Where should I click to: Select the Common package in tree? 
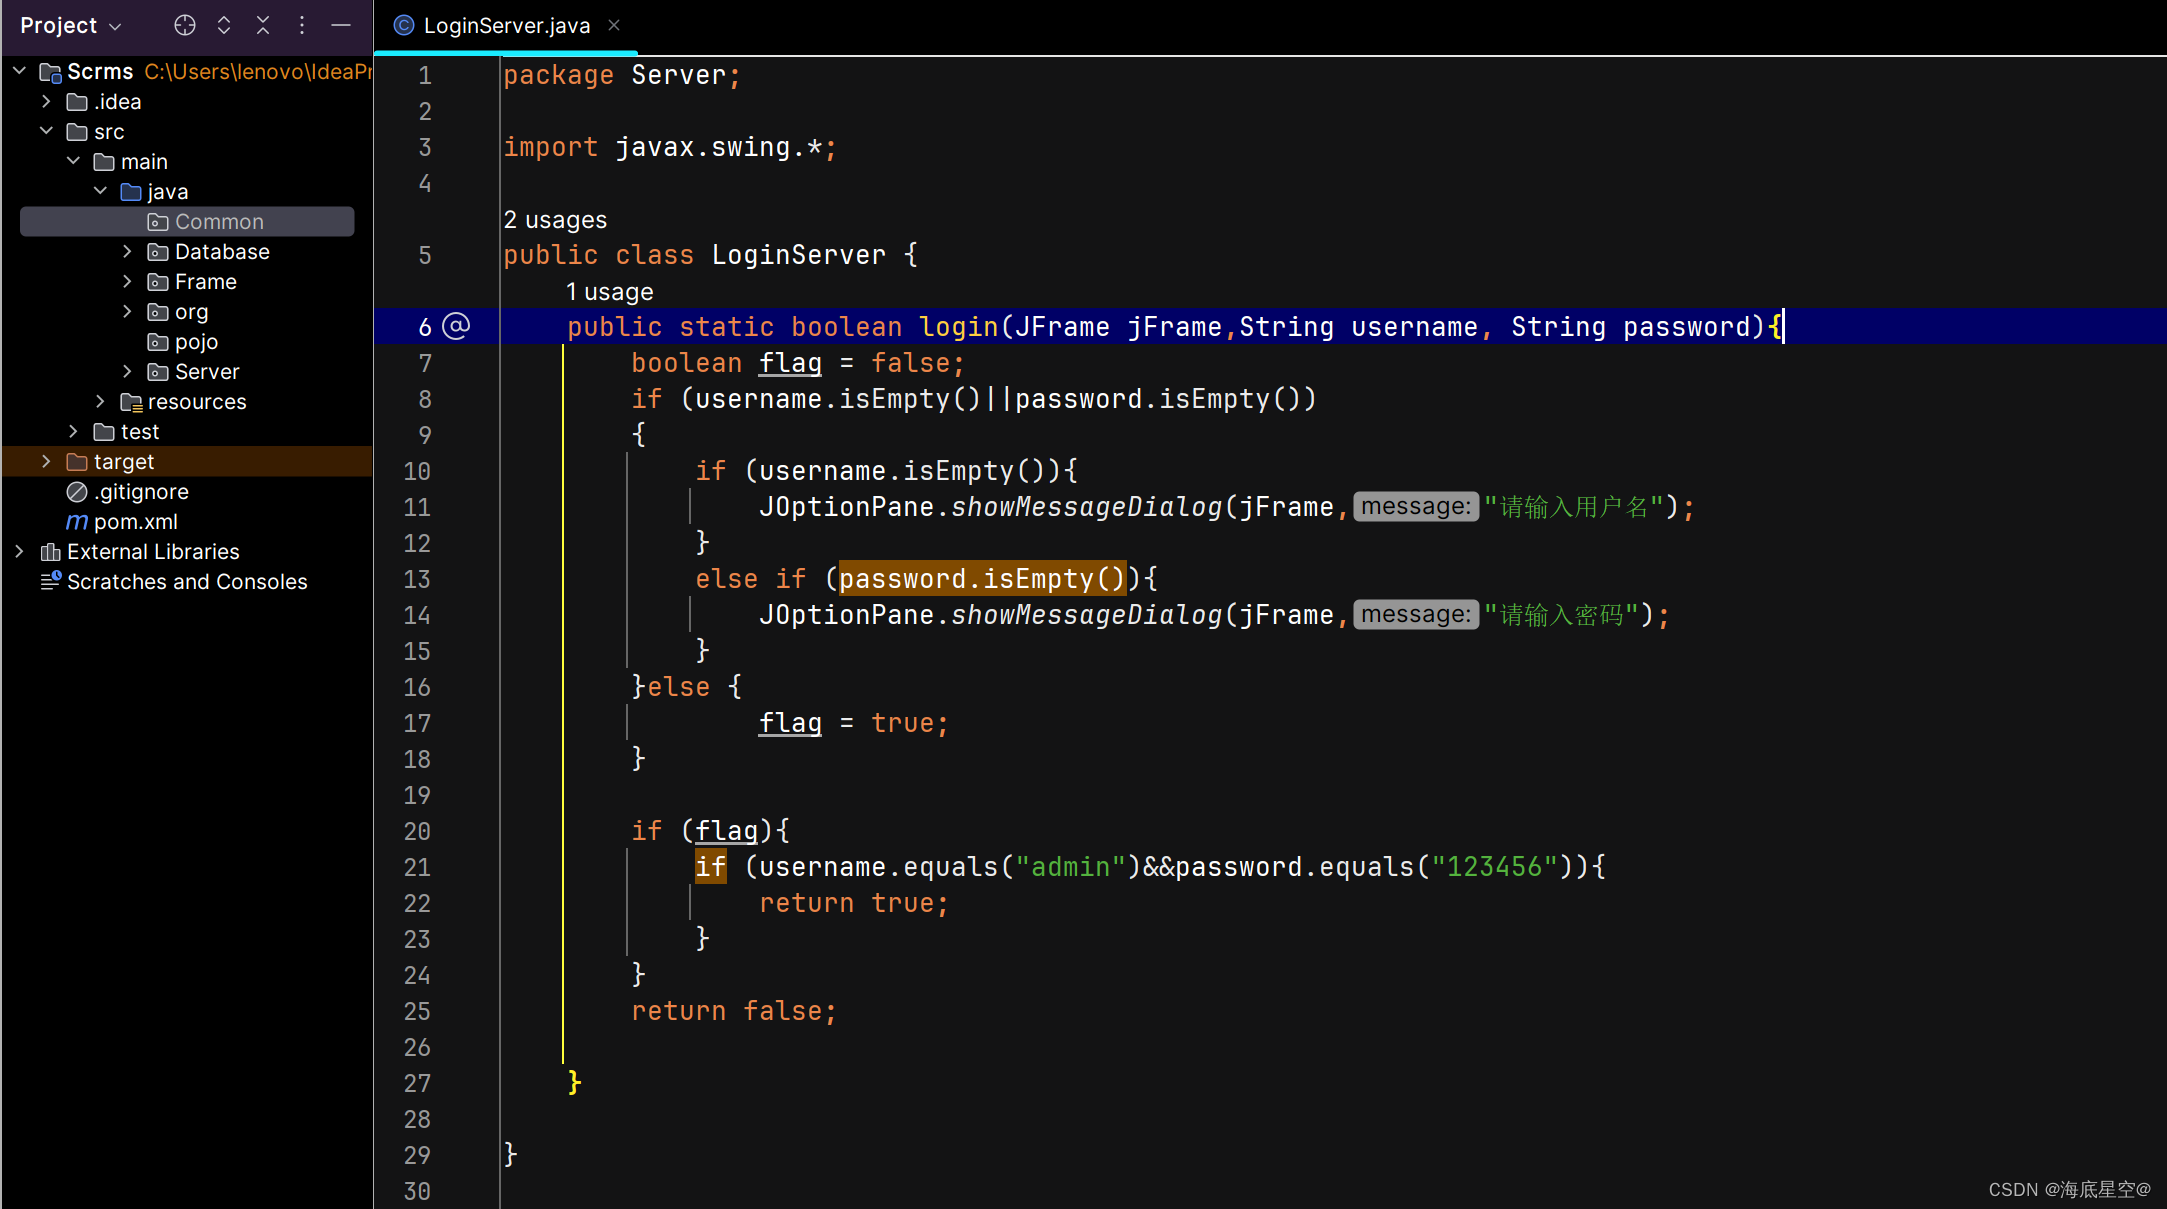pyautogui.click(x=218, y=222)
